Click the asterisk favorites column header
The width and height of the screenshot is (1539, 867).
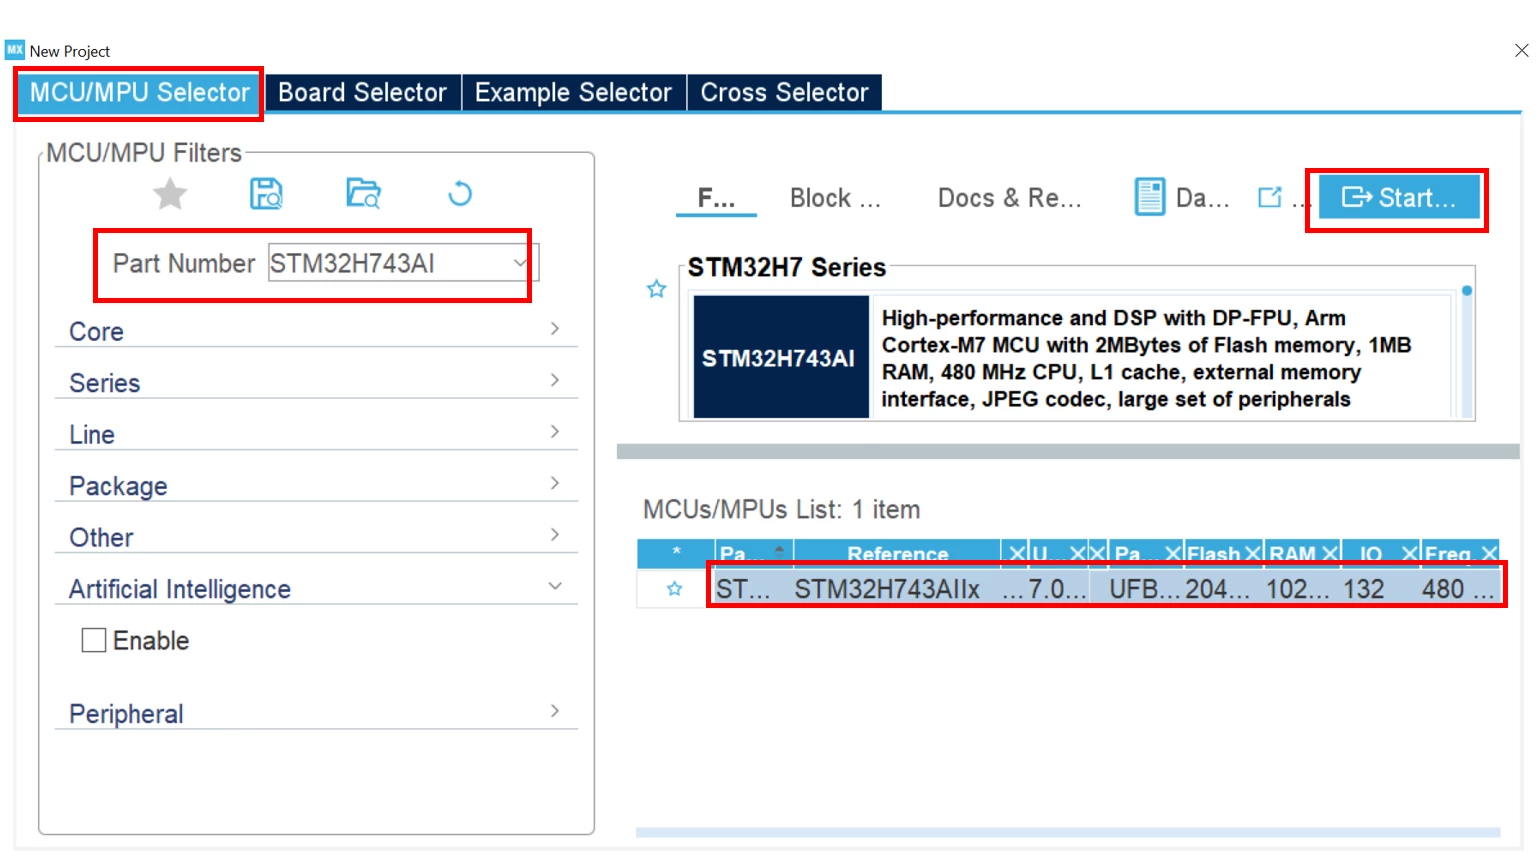click(676, 553)
